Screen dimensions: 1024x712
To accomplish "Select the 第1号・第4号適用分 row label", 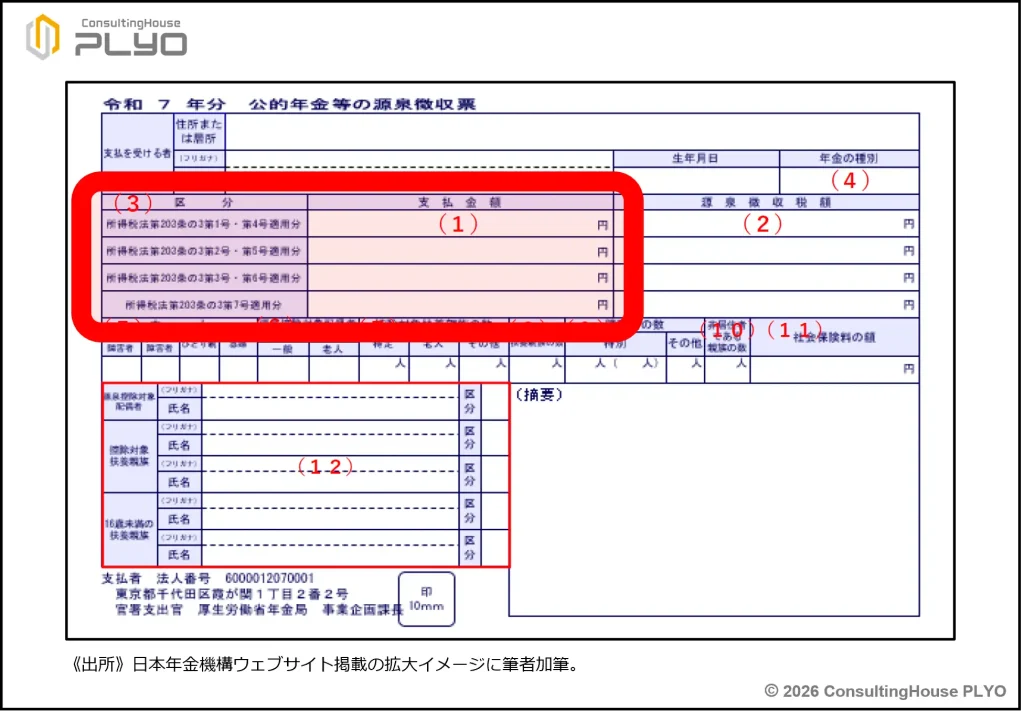I will 204,225.
